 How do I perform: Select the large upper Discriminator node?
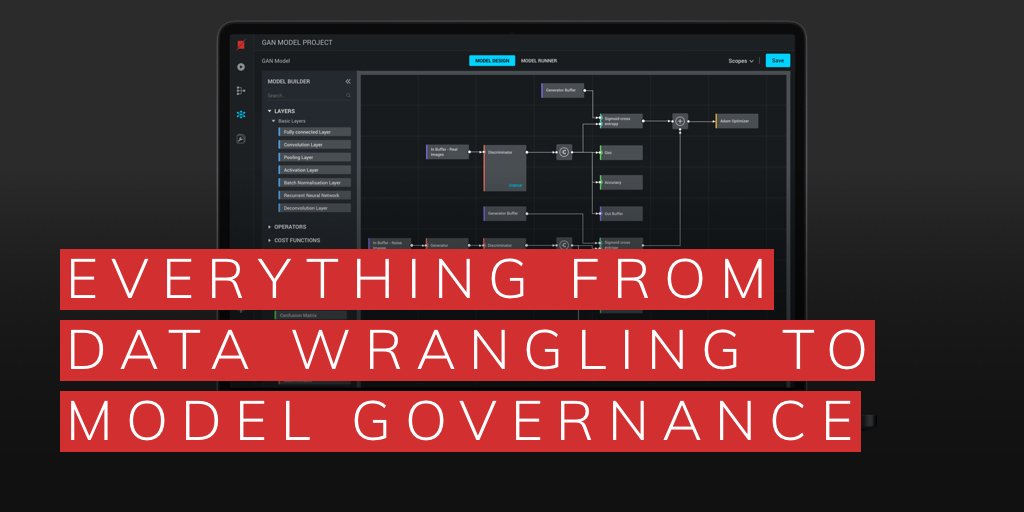(505, 168)
